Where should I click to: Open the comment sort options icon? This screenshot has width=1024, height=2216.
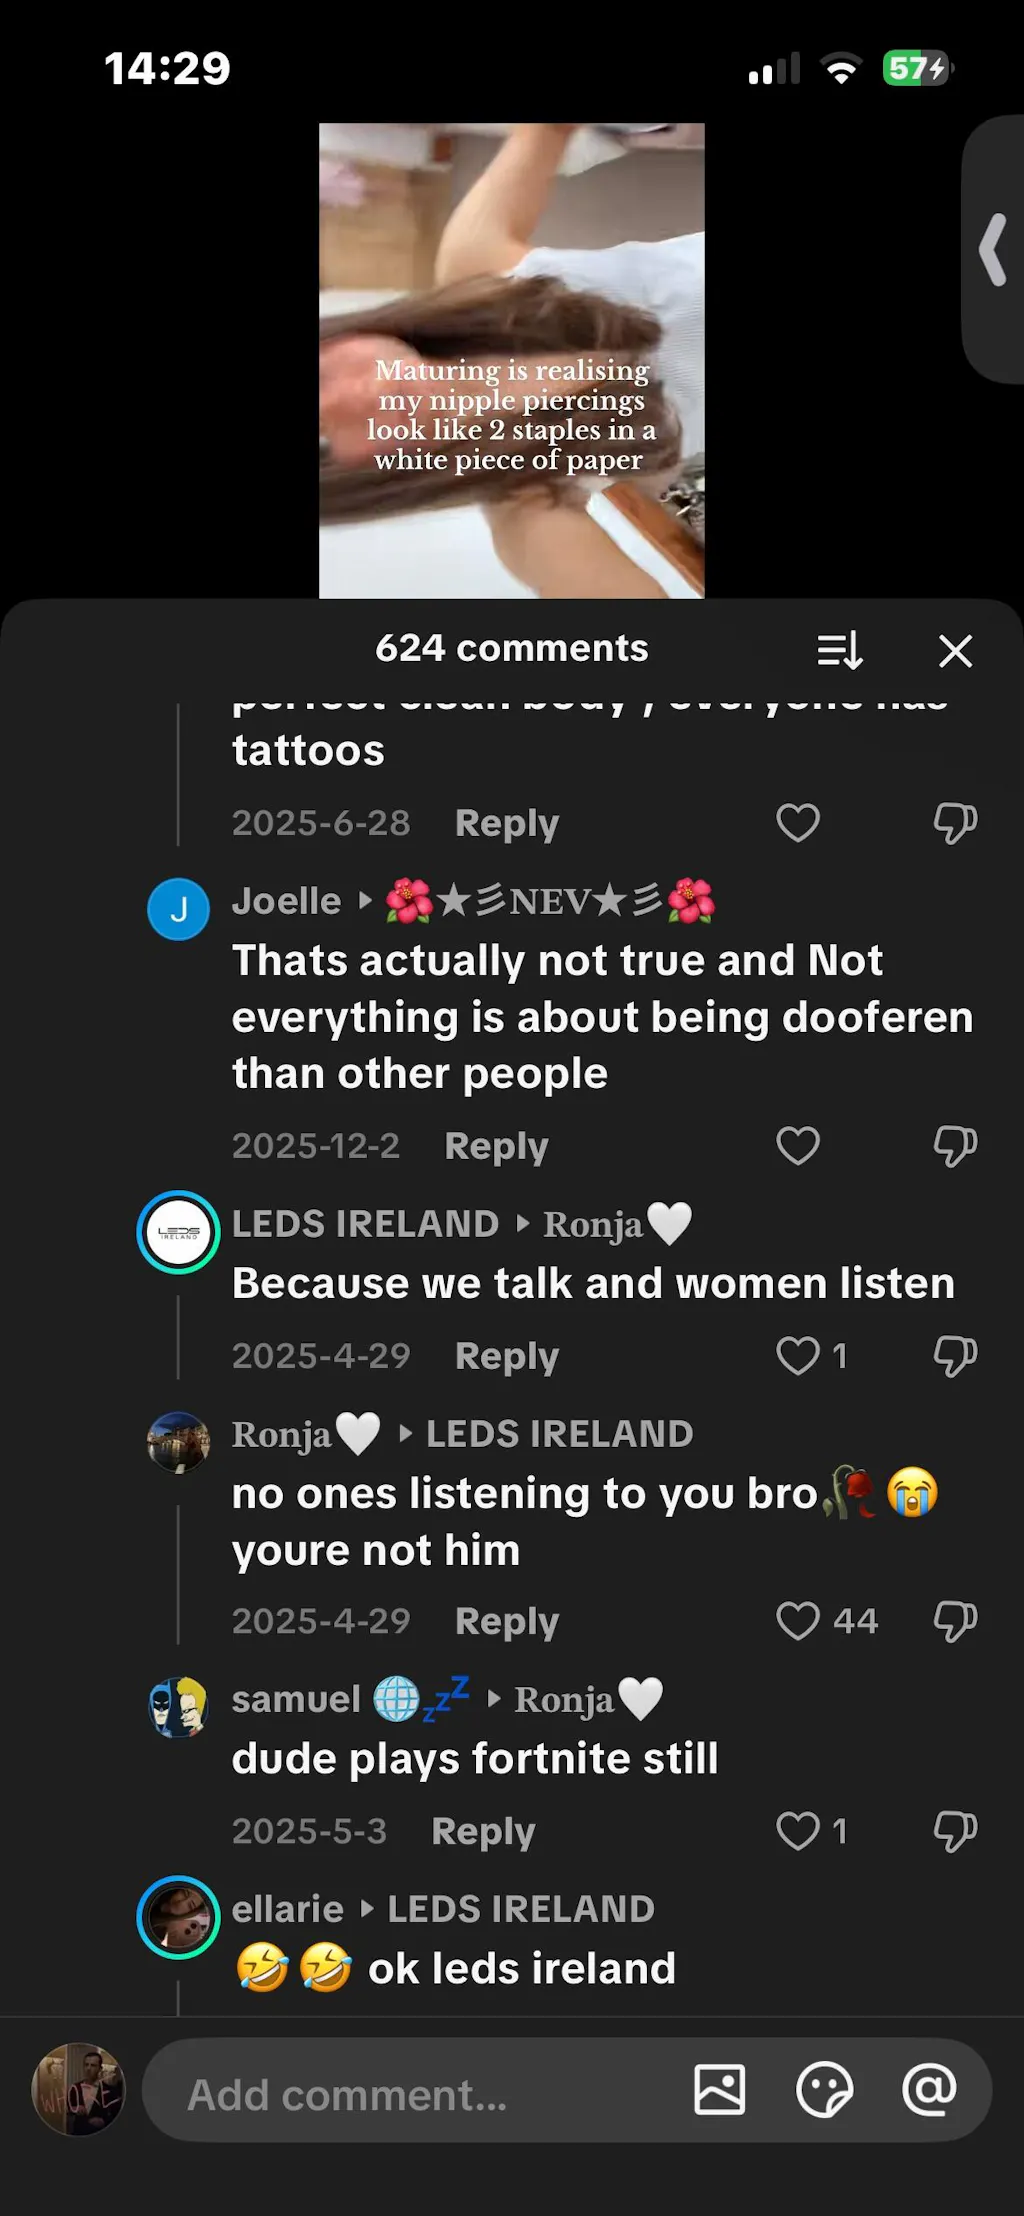click(840, 650)
